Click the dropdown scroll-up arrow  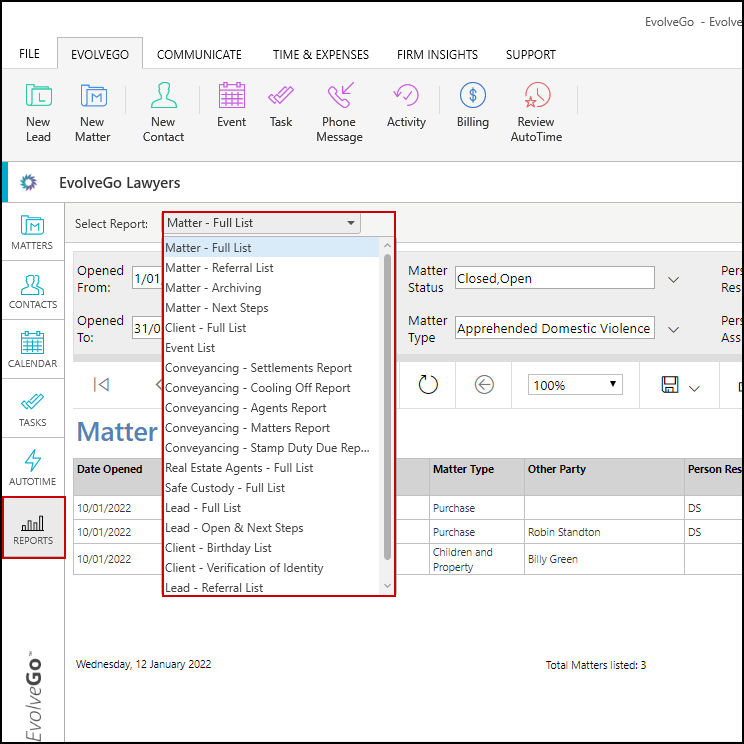tap(387, 245)
